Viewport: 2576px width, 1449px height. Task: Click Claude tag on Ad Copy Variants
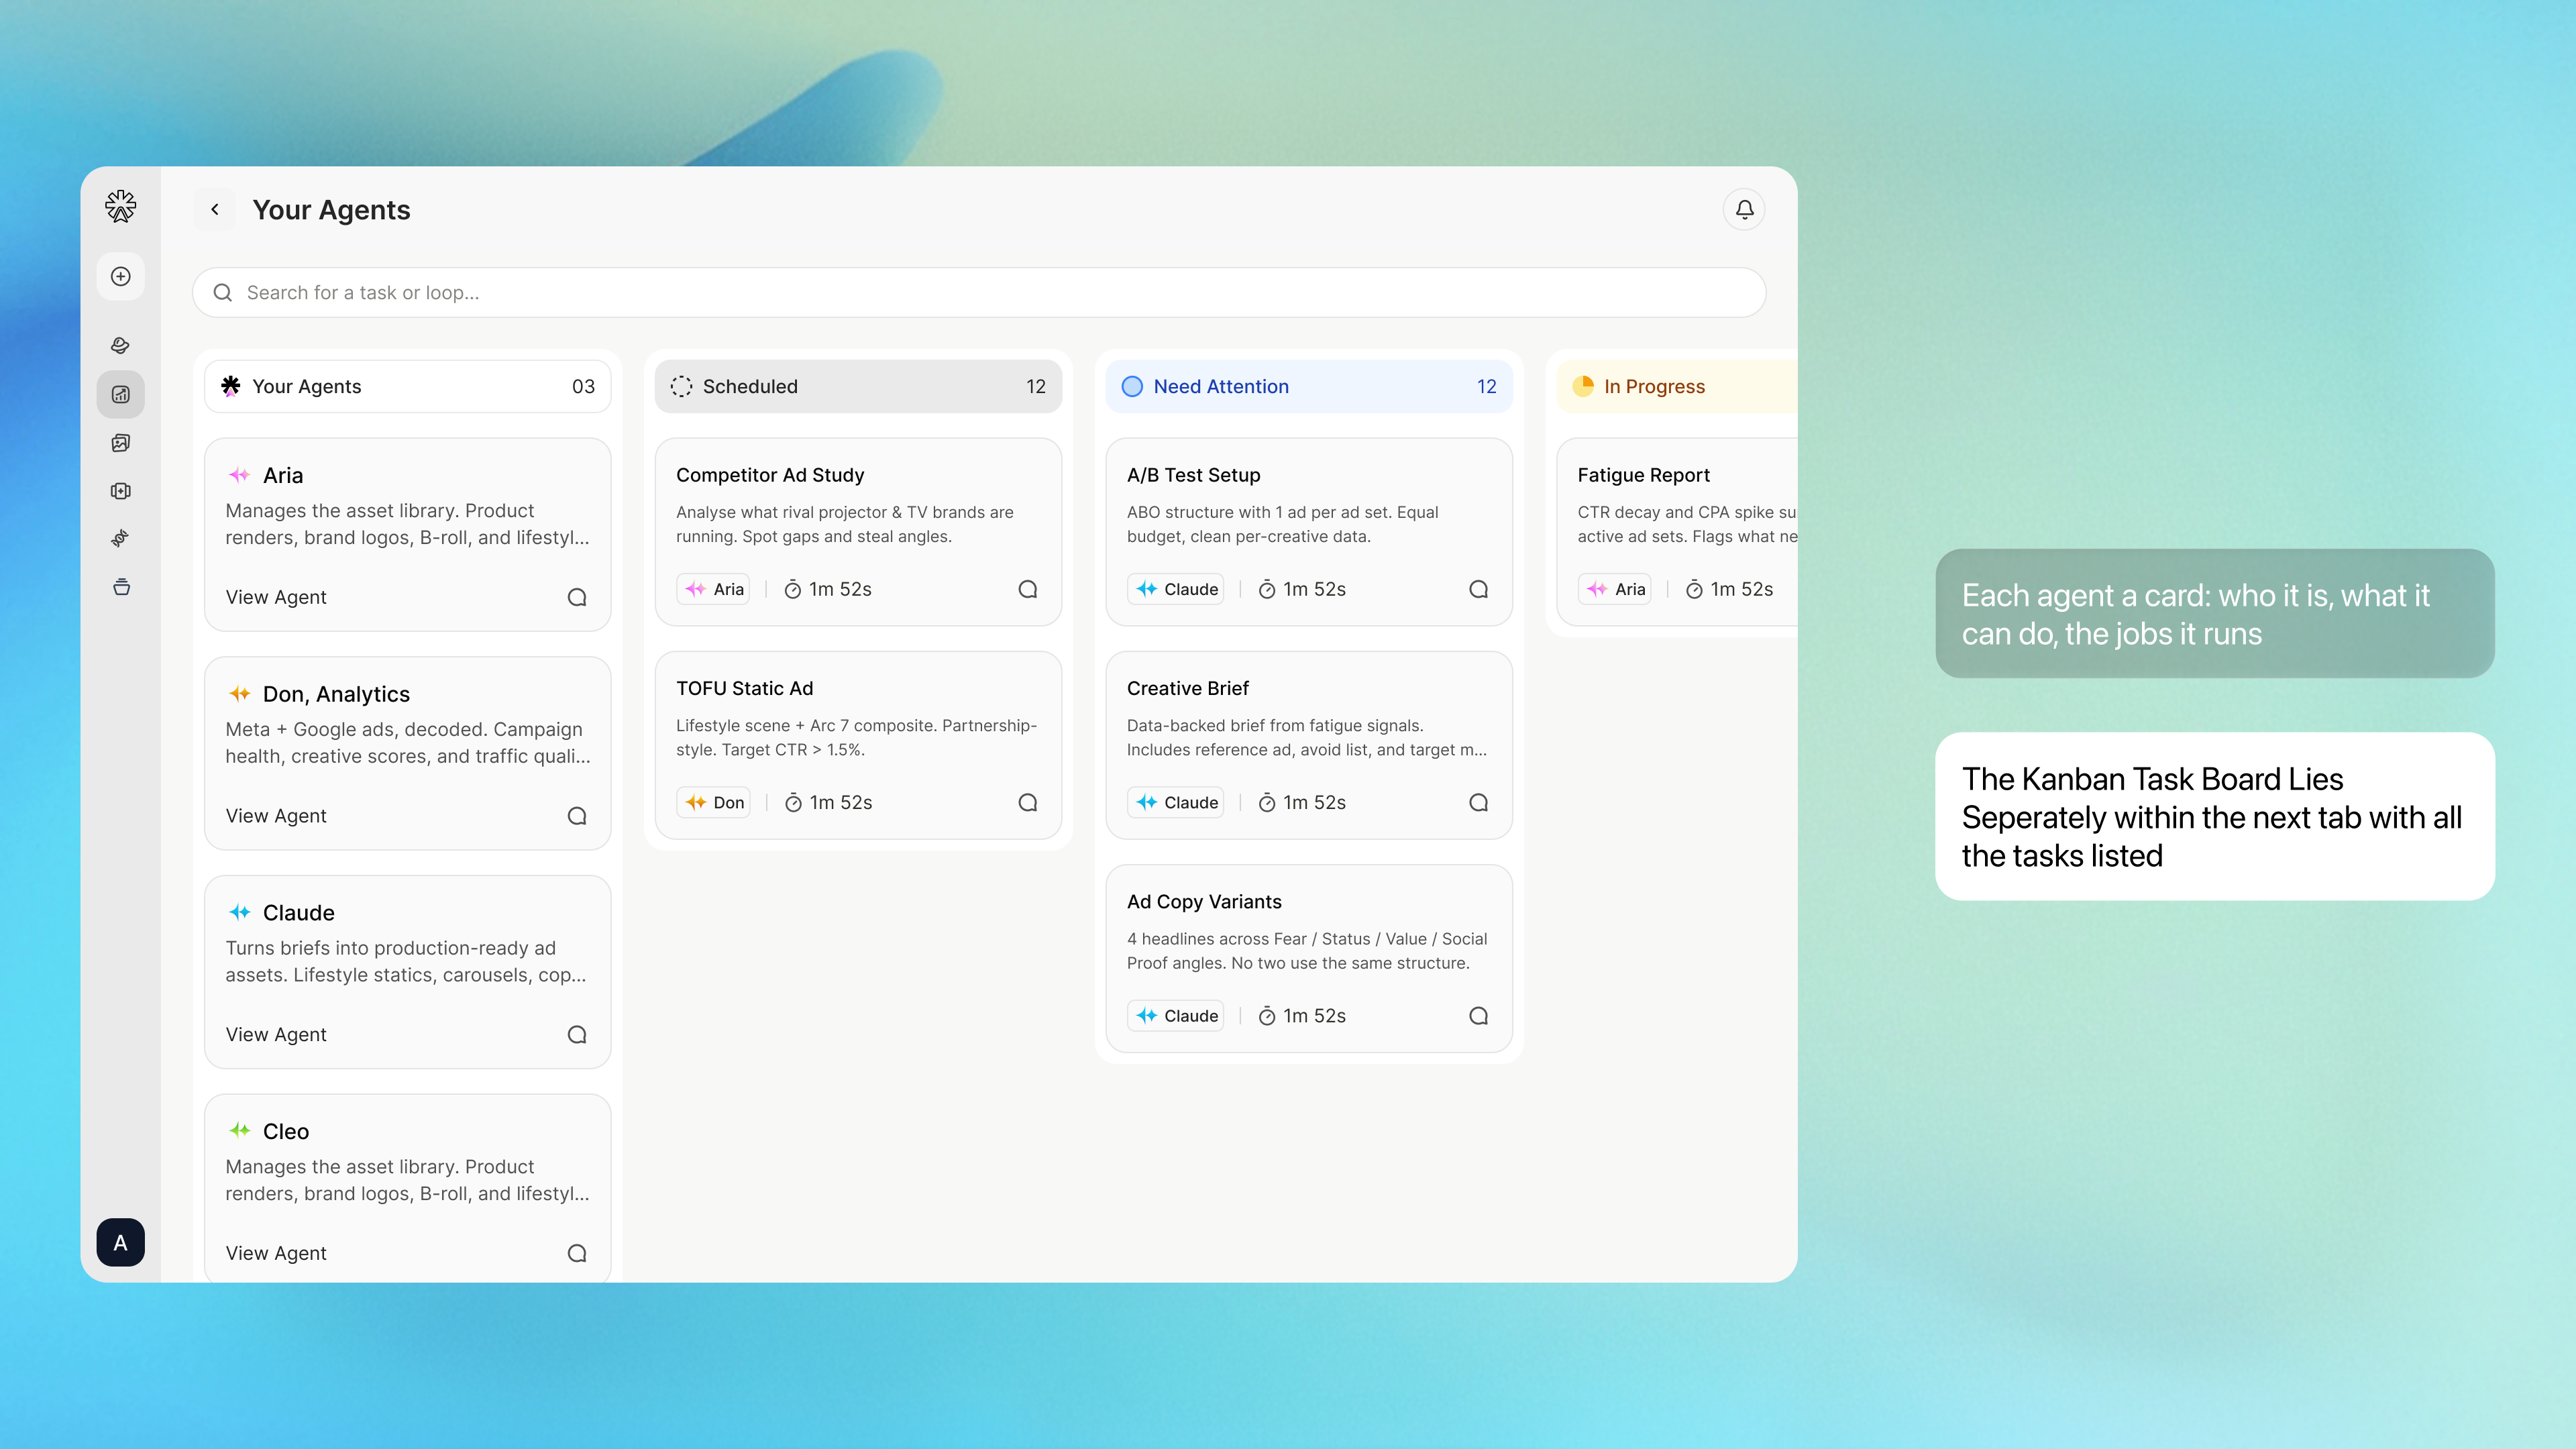1175,1015
